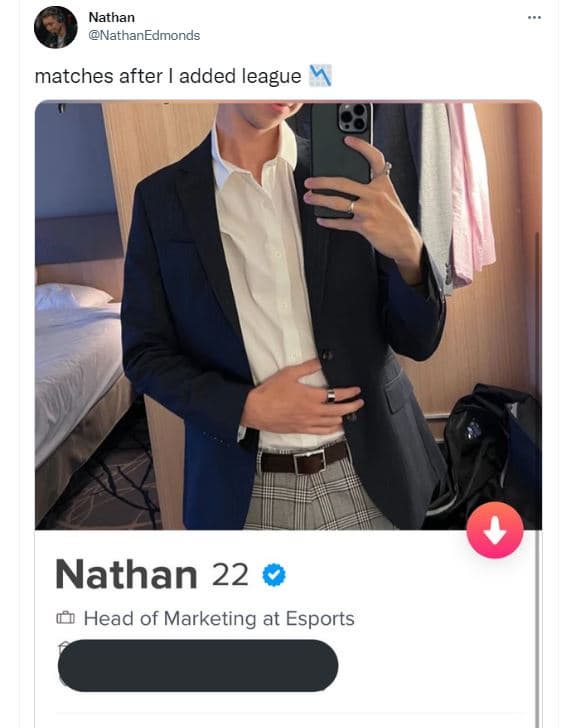
Task: Click the display name Nathan in tweet header
Action: pos(111,17)
